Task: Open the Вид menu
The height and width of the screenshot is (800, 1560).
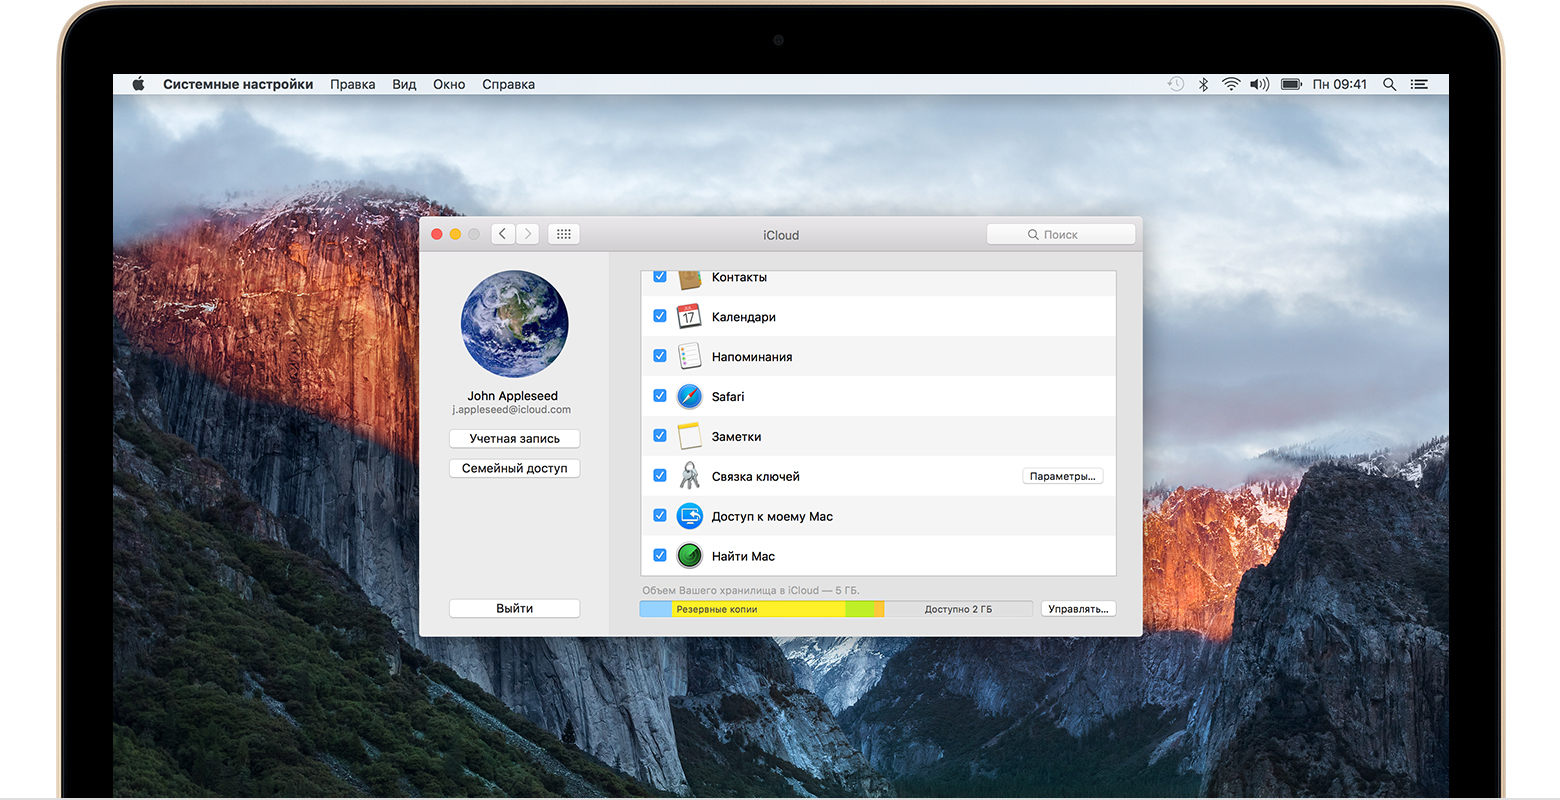Action: (404, 85)
